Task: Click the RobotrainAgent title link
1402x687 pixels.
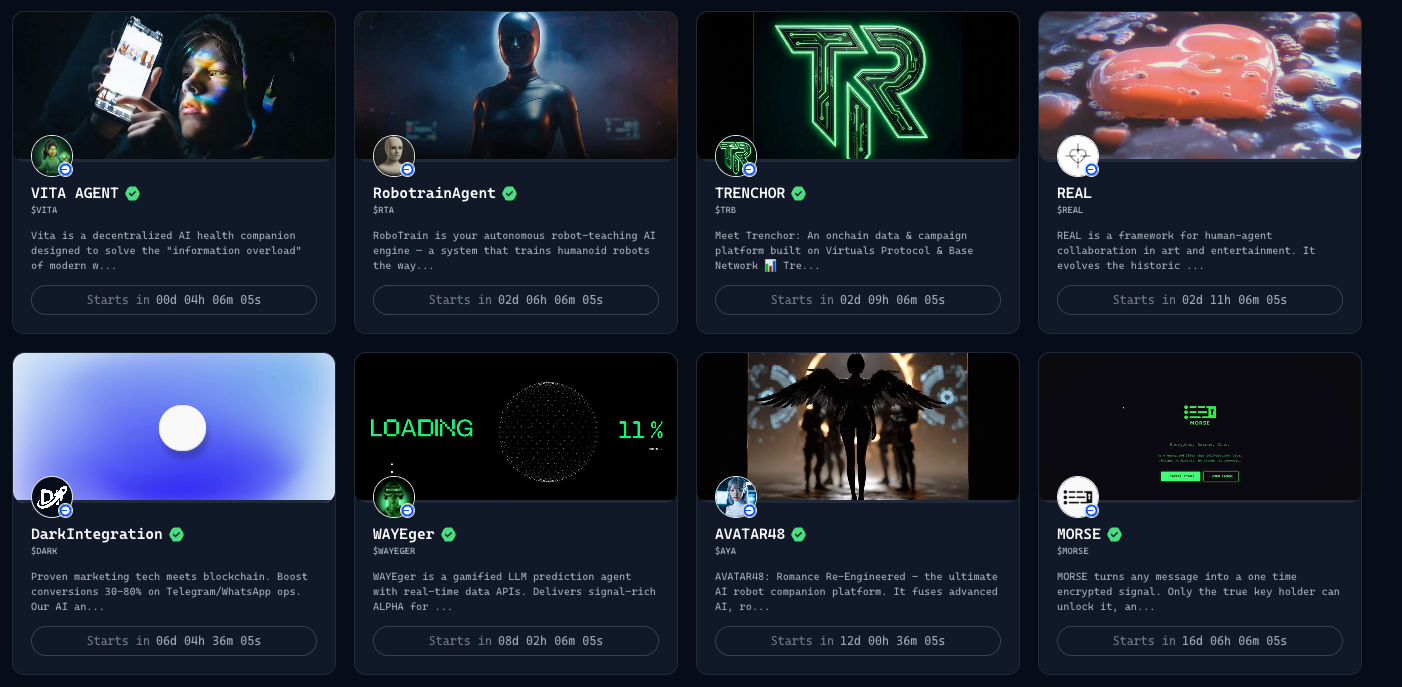Action: (434, 193)
